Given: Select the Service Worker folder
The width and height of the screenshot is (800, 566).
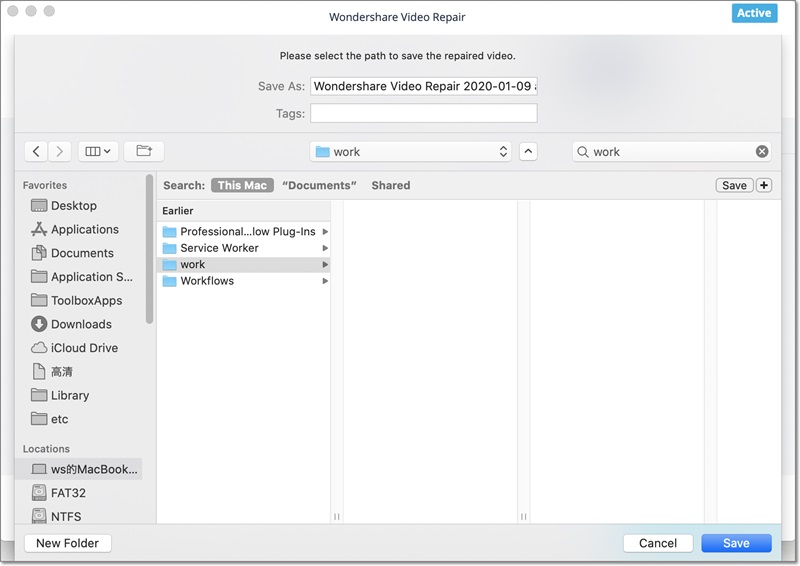Looking at the screenshot, I should [244, 248].
